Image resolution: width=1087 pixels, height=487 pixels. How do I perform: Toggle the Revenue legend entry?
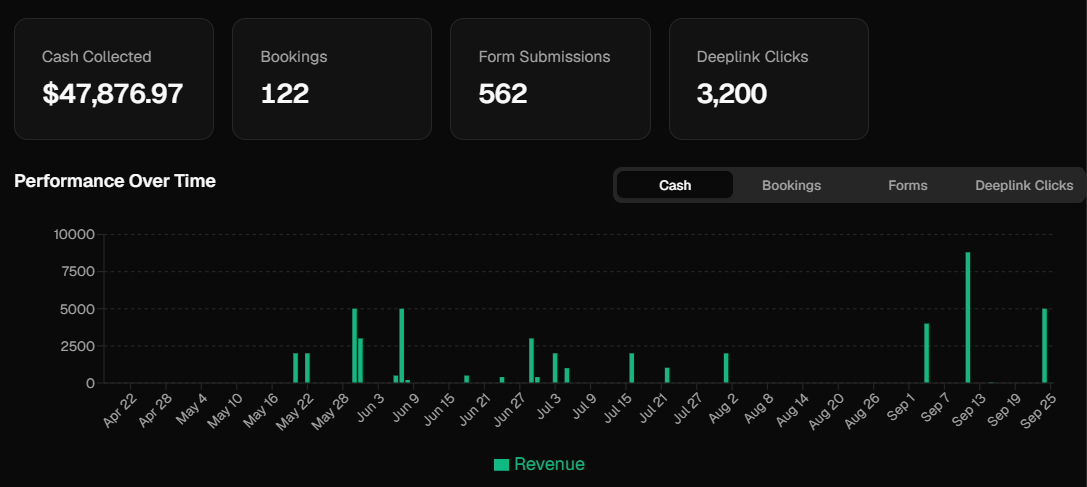(x=539, y=464)
